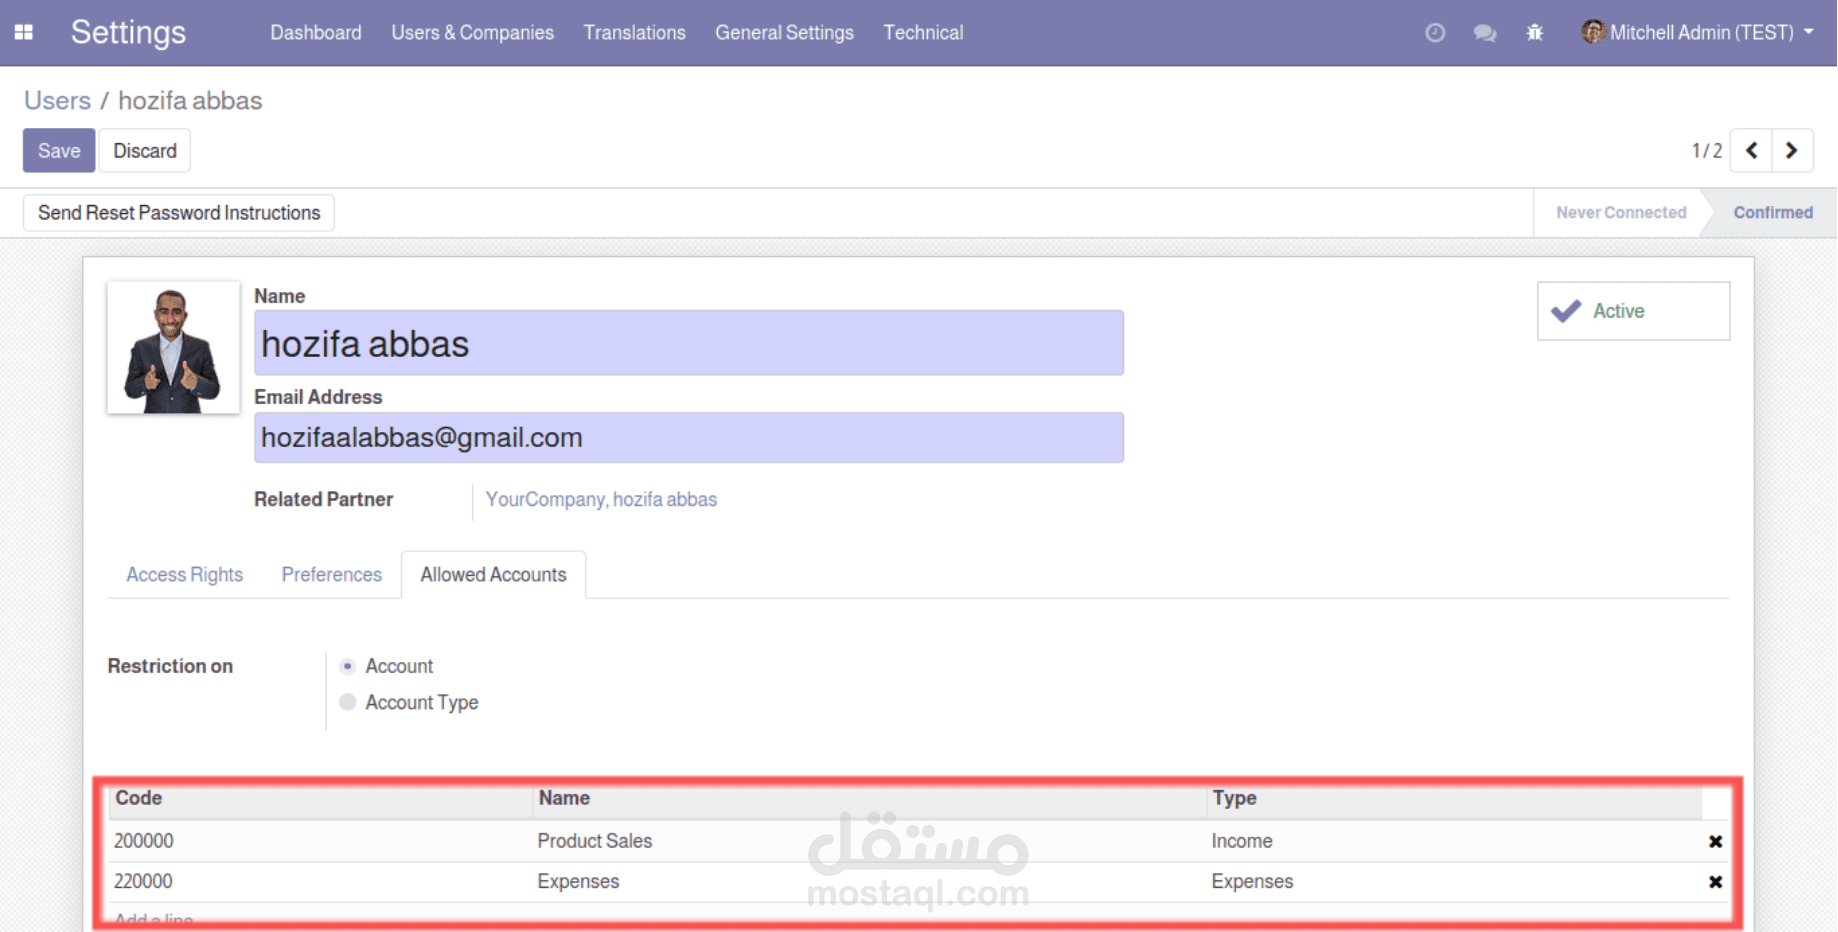Click the account code 220000

click(143, 881)
